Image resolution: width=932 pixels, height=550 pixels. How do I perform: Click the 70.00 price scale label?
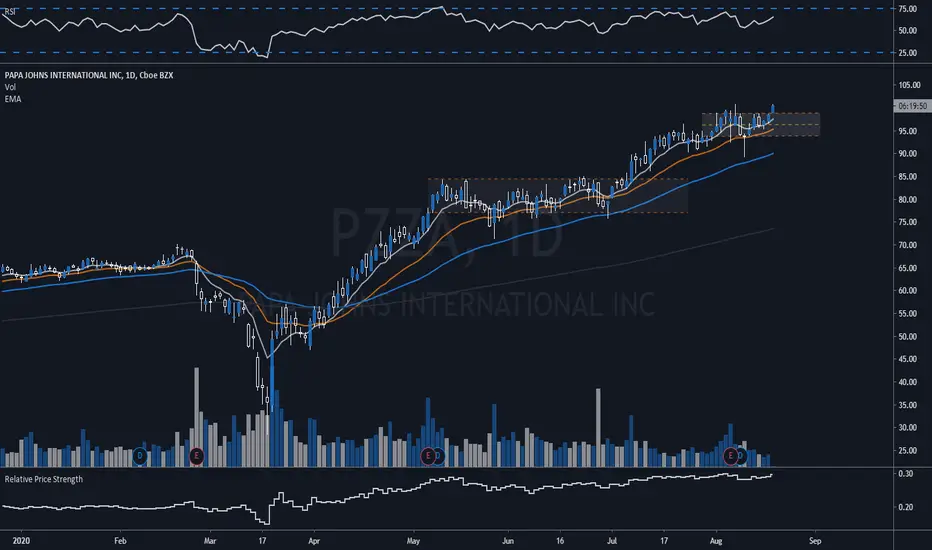click(x=907, y=245)
